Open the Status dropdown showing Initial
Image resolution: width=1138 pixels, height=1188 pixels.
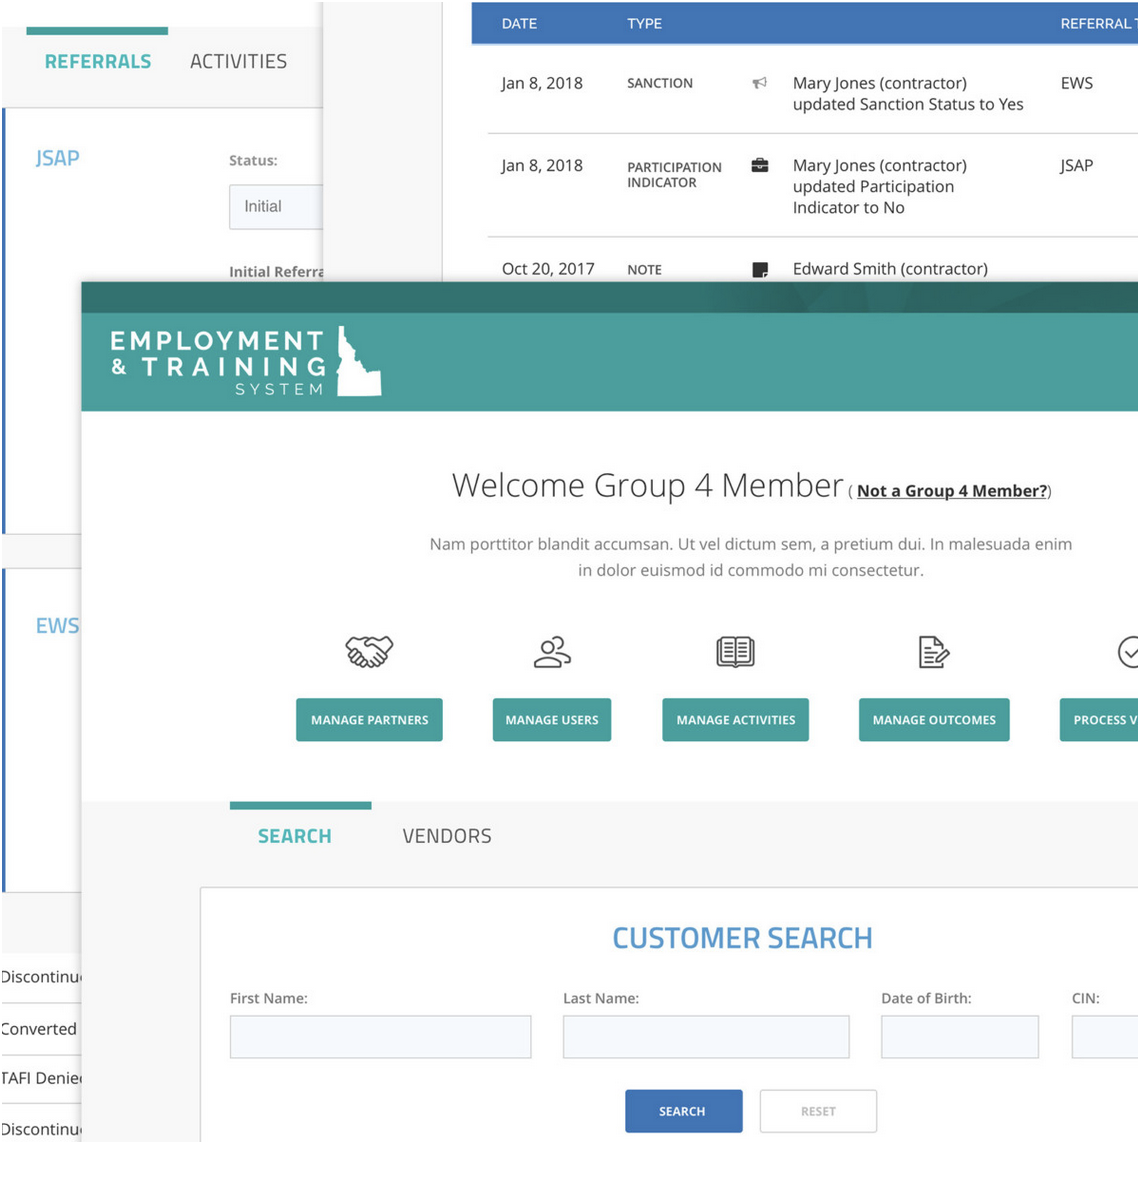pos(276,207)
